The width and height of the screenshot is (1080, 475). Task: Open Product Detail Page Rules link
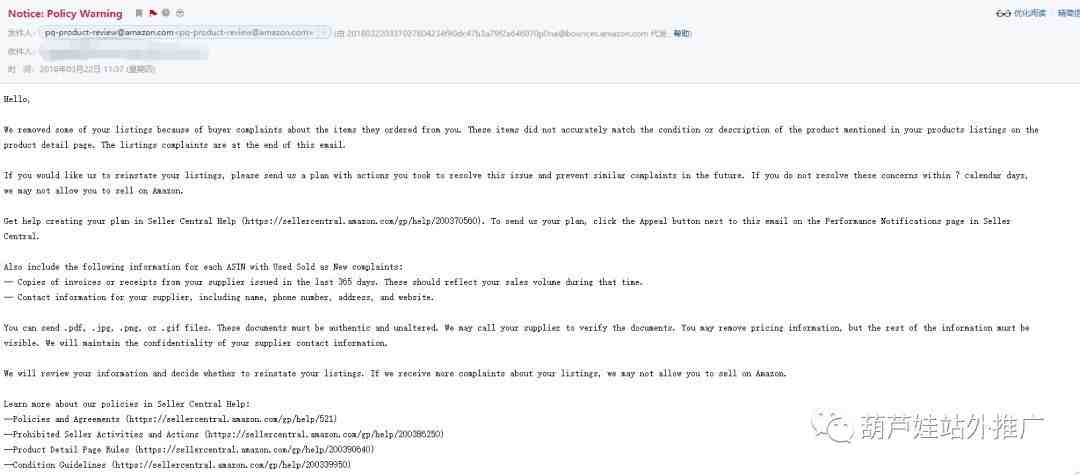pyautogui.click(x=254, y=450)
